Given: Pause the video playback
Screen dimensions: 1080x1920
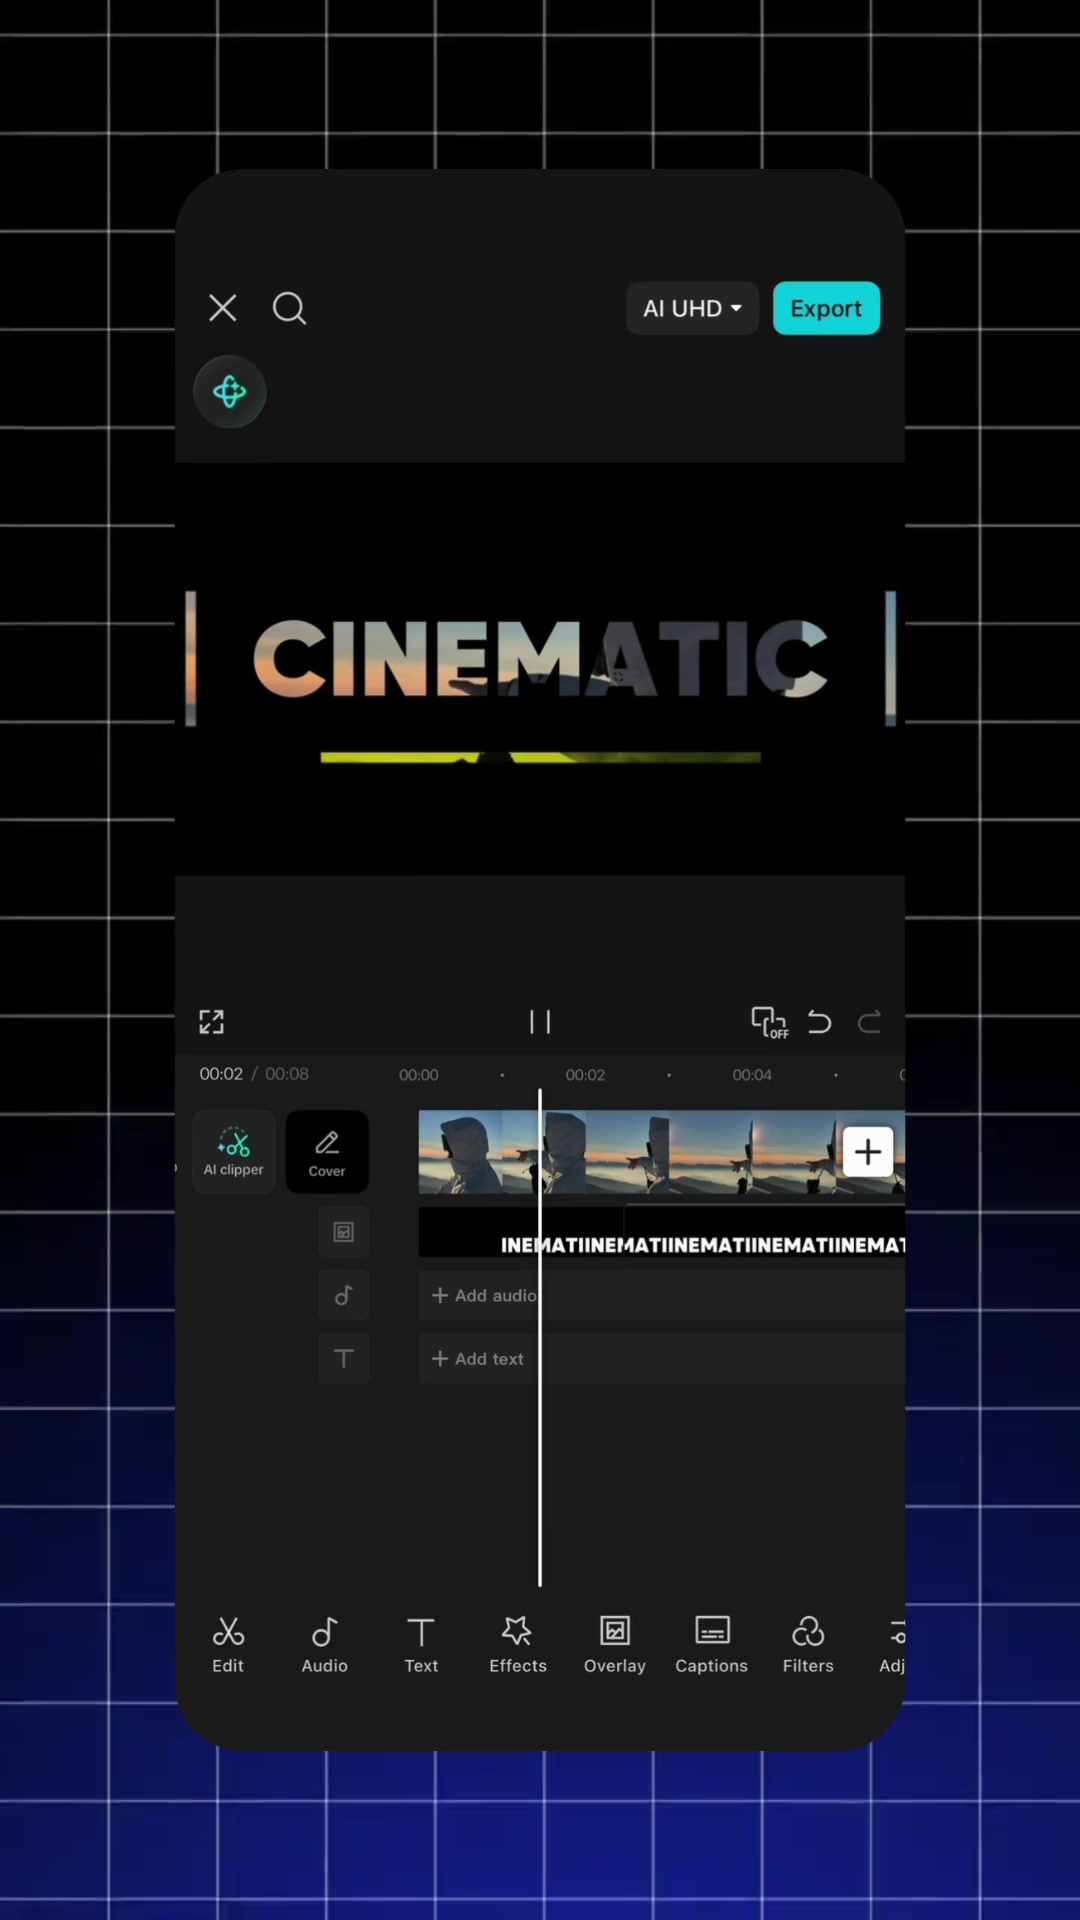Looking at the screenshot, I should tap(540, 1021).
